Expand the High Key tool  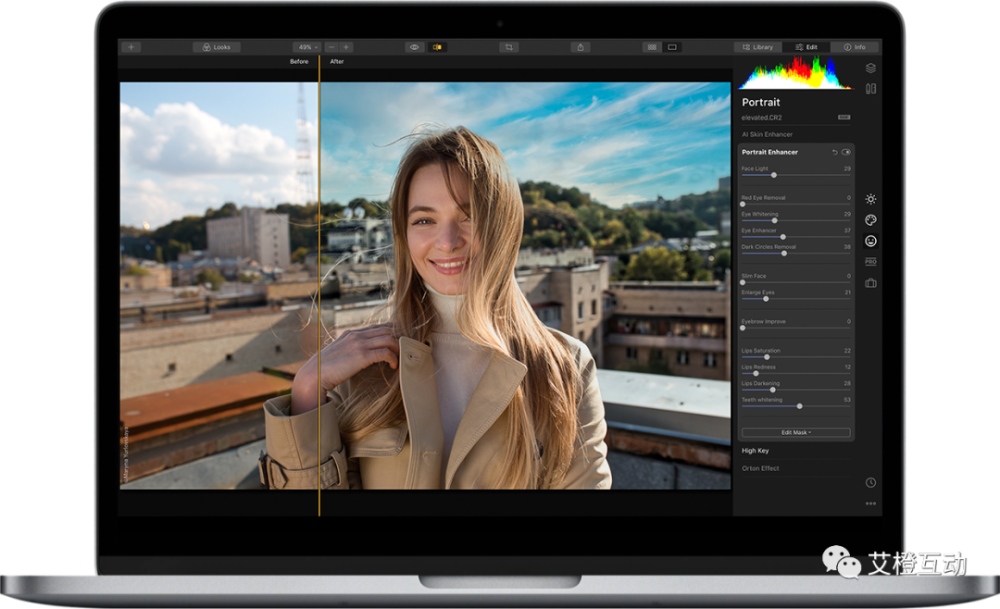click(756, 451)
